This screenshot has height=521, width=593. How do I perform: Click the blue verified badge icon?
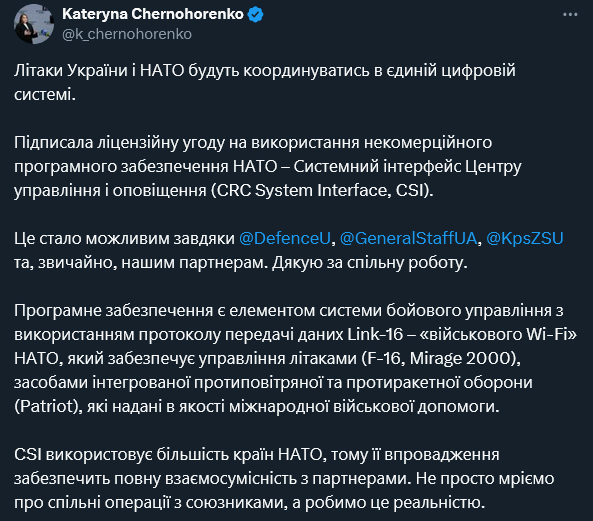(256, 15)
